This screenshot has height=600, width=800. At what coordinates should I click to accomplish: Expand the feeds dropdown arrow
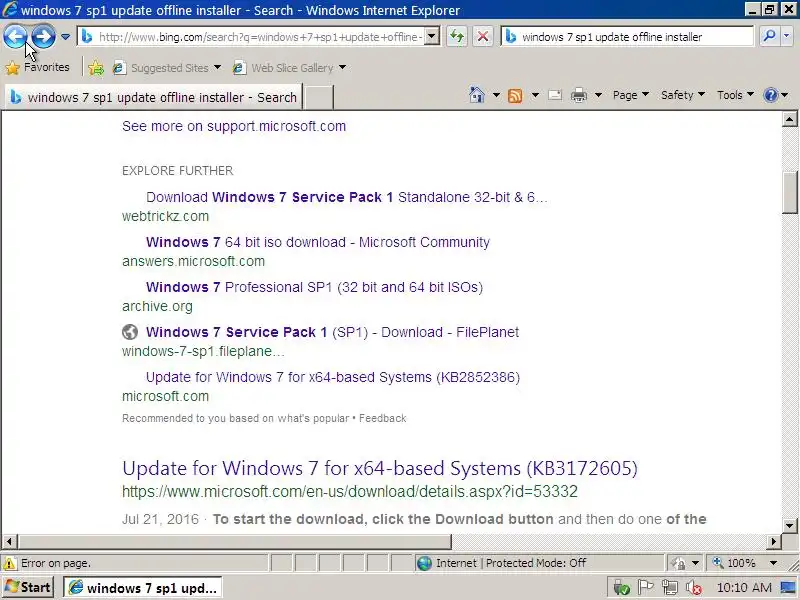pyautogui.click(x=535, y=95)
